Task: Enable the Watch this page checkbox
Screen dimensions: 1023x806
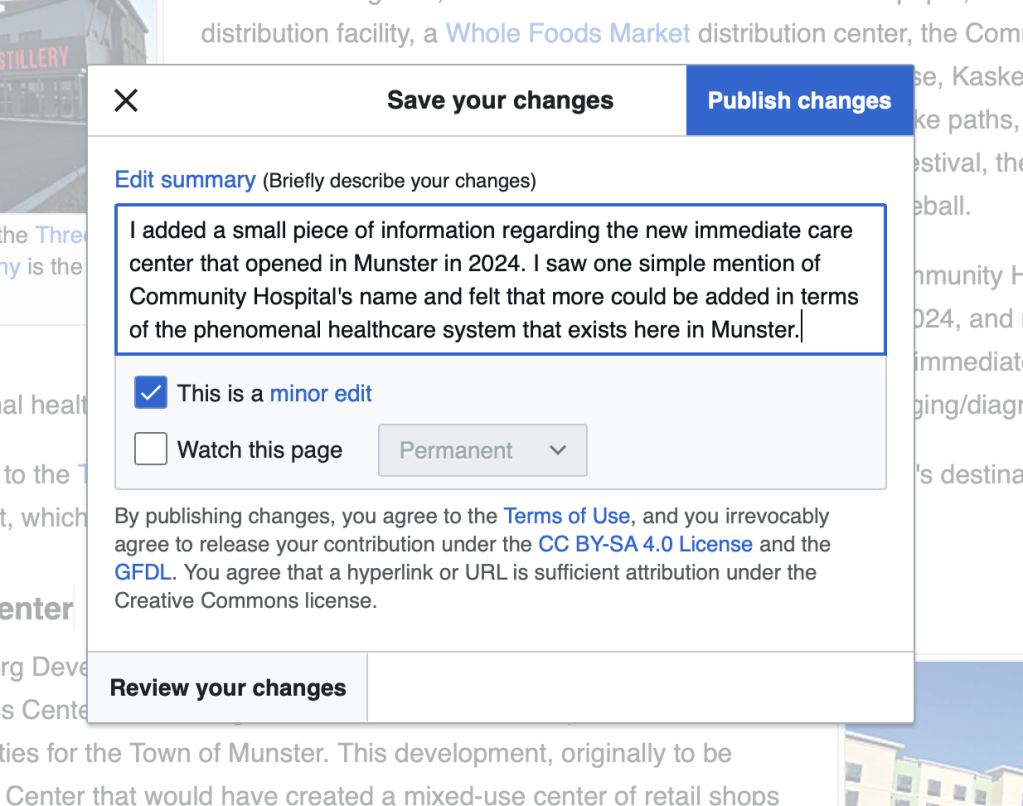Action: [x=151, y=450]
